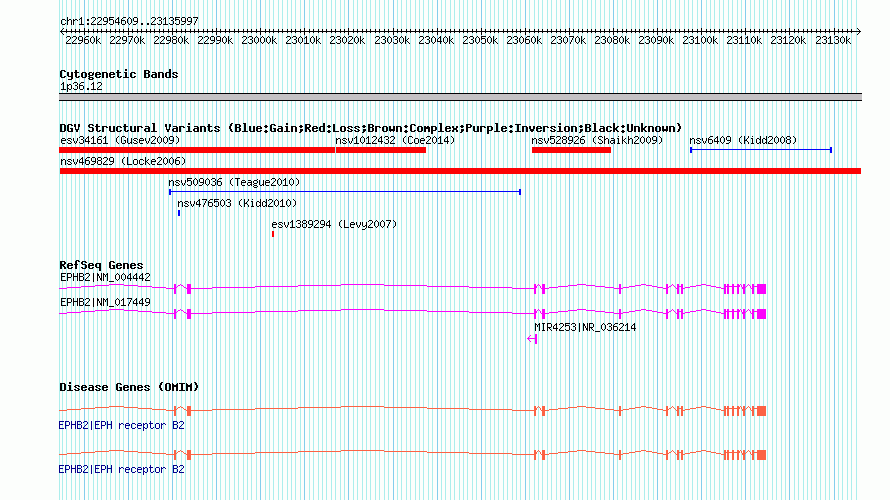Image resolution: width=890 pixels, height=500 pixels.
Task: Click the final exon of the second OMIM EPHB2 gene
Action: pyautogui.click(x=762, y=455)
